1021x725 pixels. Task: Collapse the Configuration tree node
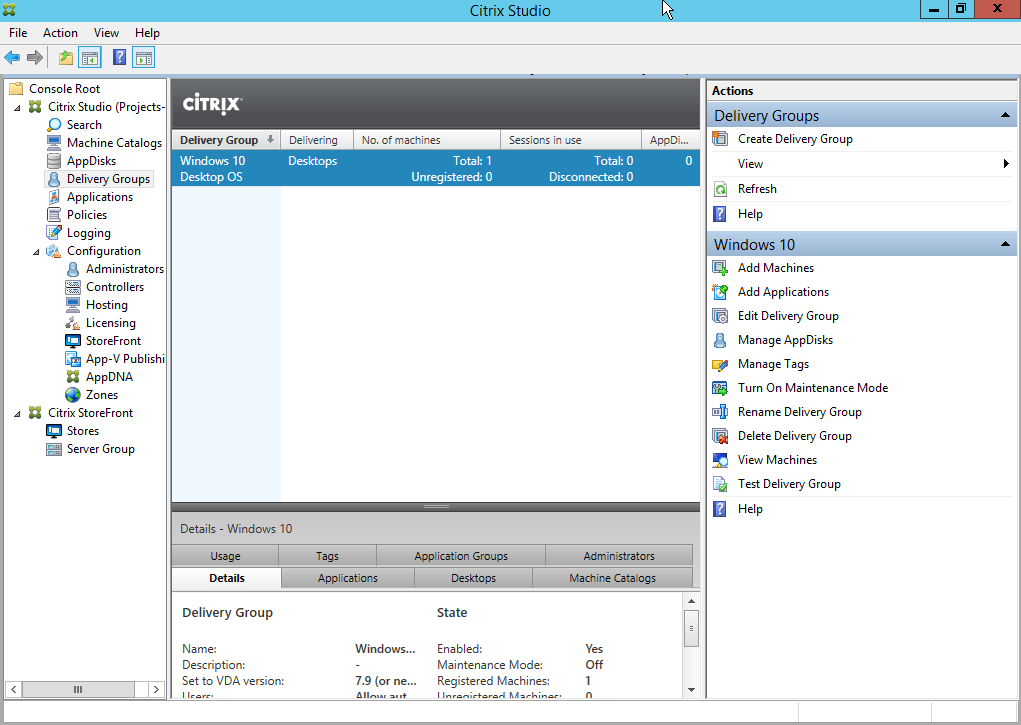click(36, 251)
